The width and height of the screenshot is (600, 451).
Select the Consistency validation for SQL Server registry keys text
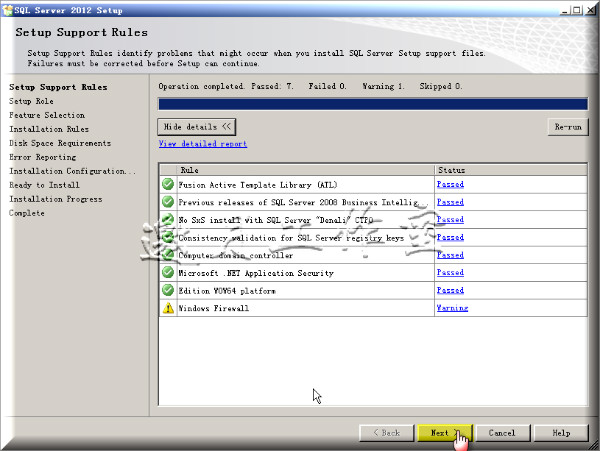click(291, 238)
